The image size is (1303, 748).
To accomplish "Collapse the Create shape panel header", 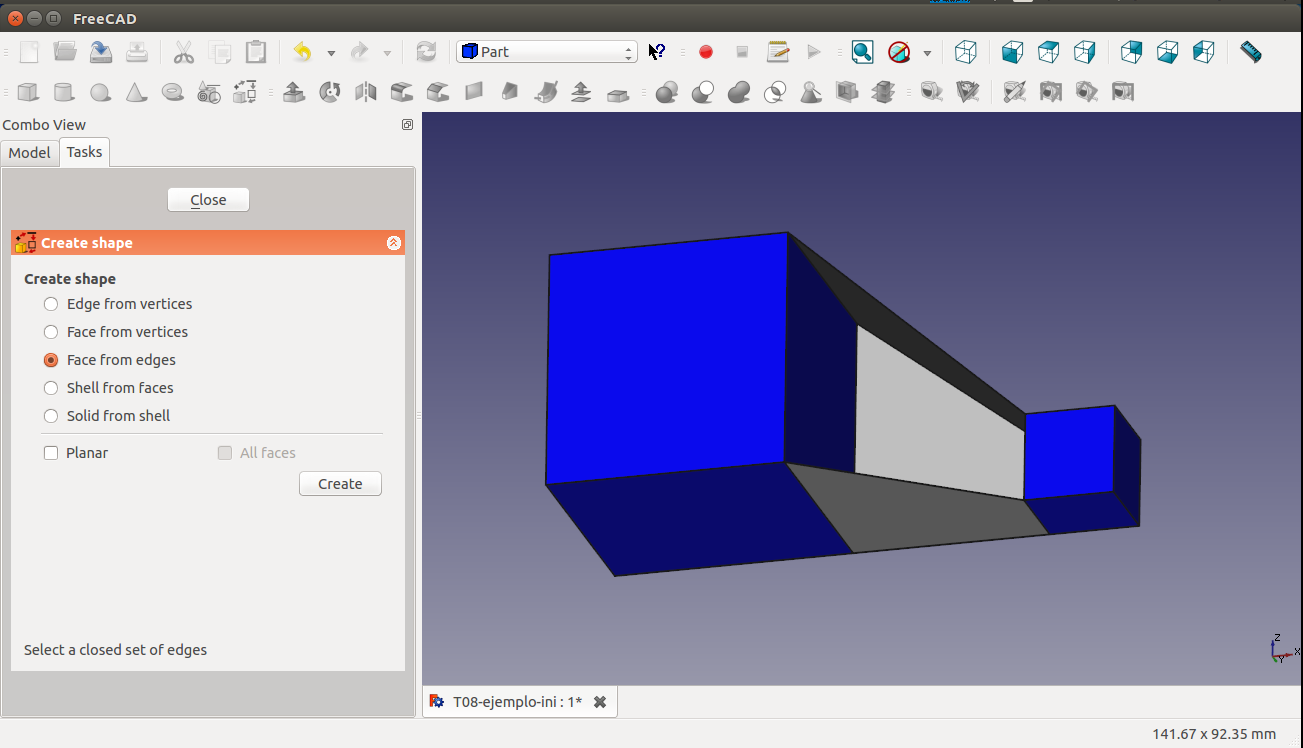I will [393, 243].
